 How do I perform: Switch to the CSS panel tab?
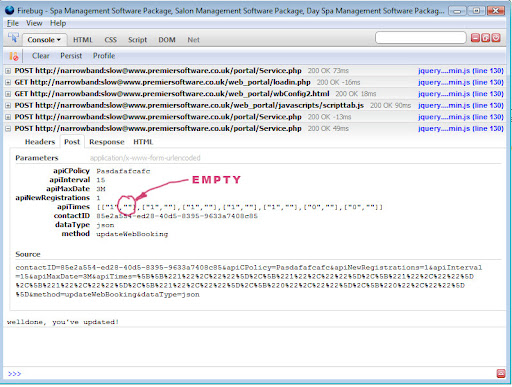tap(110, 40)
